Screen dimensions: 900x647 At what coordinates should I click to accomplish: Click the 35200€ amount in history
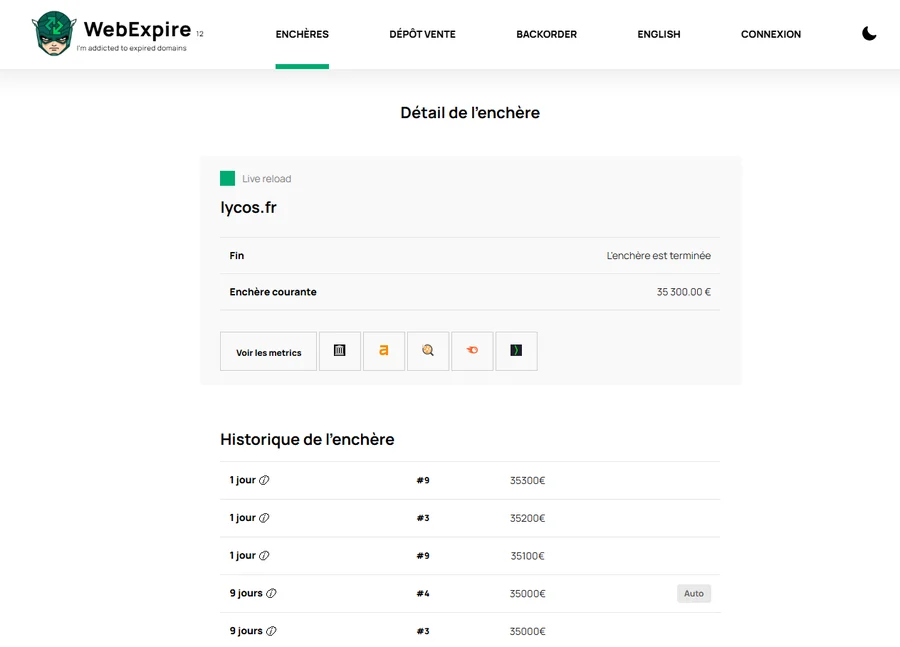[527, 518]
